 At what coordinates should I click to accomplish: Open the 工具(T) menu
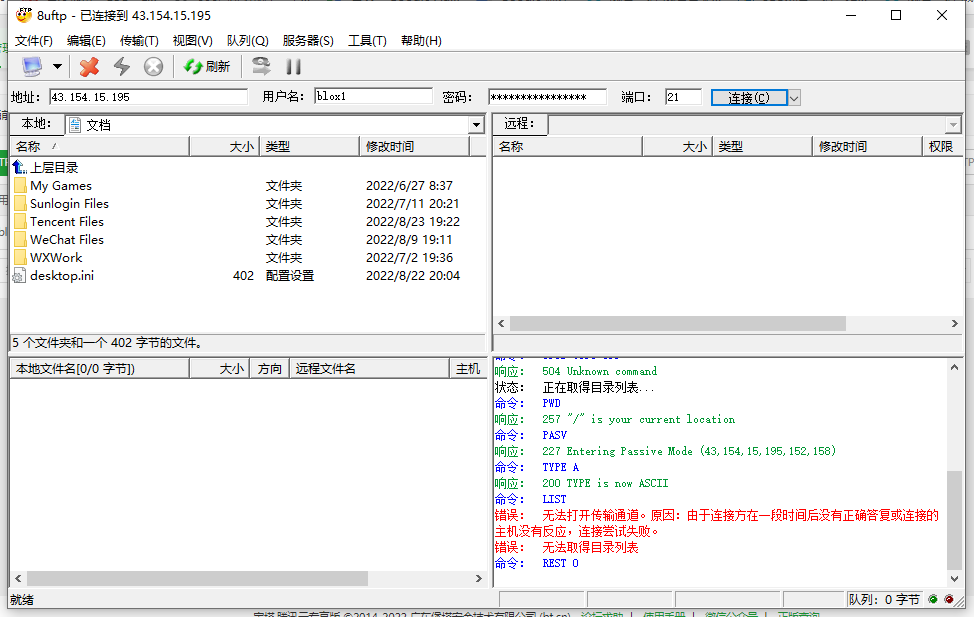[x=367, y=40]
